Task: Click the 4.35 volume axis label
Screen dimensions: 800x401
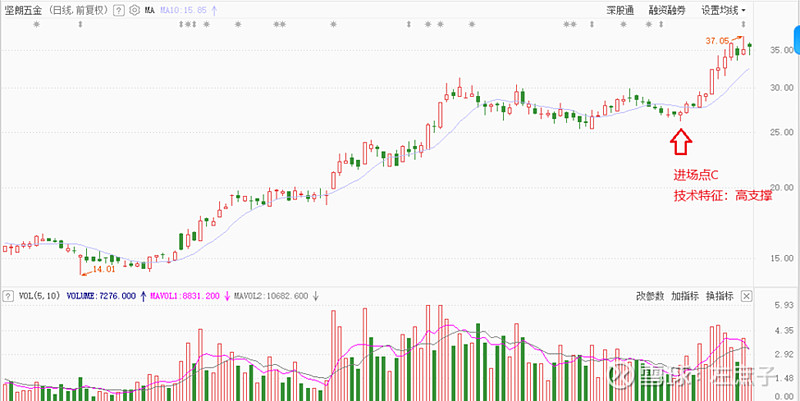Action: tap(784, 331)
